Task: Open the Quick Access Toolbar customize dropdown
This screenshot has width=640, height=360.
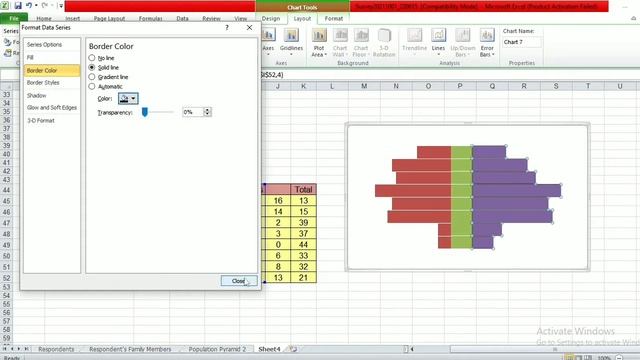Action: pos(61,6)
